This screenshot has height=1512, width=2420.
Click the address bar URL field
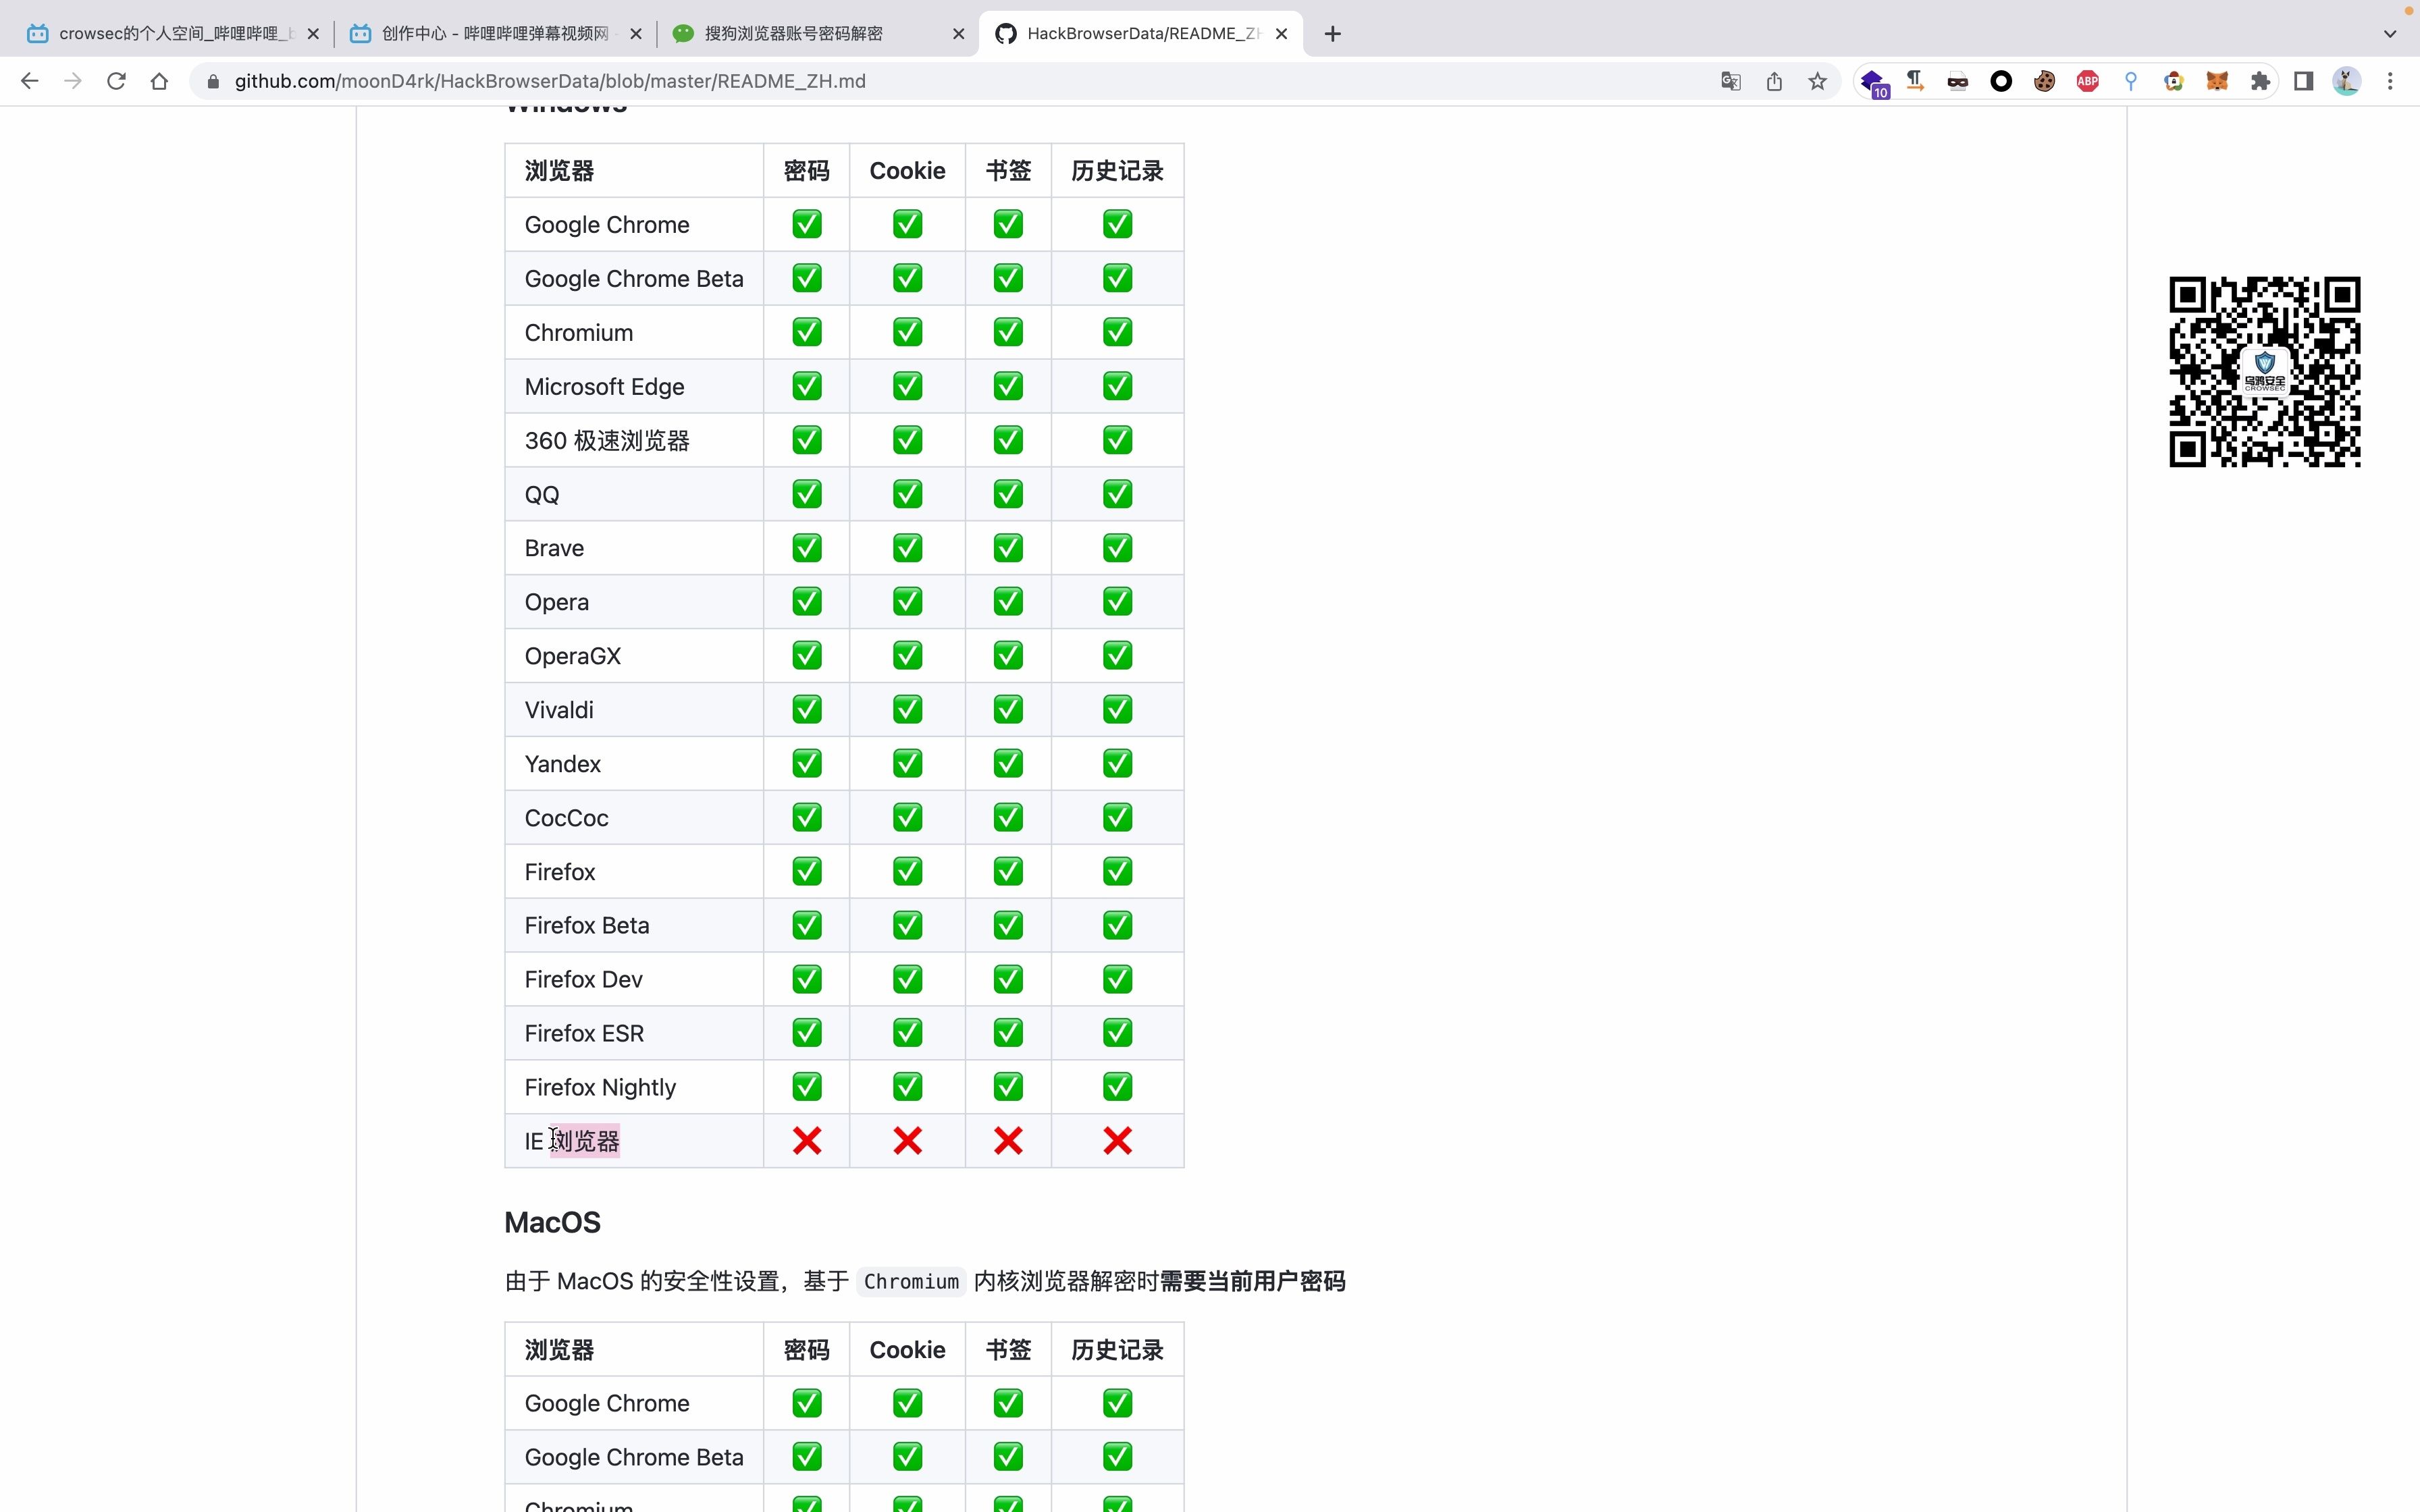click(x=950, y=81)
